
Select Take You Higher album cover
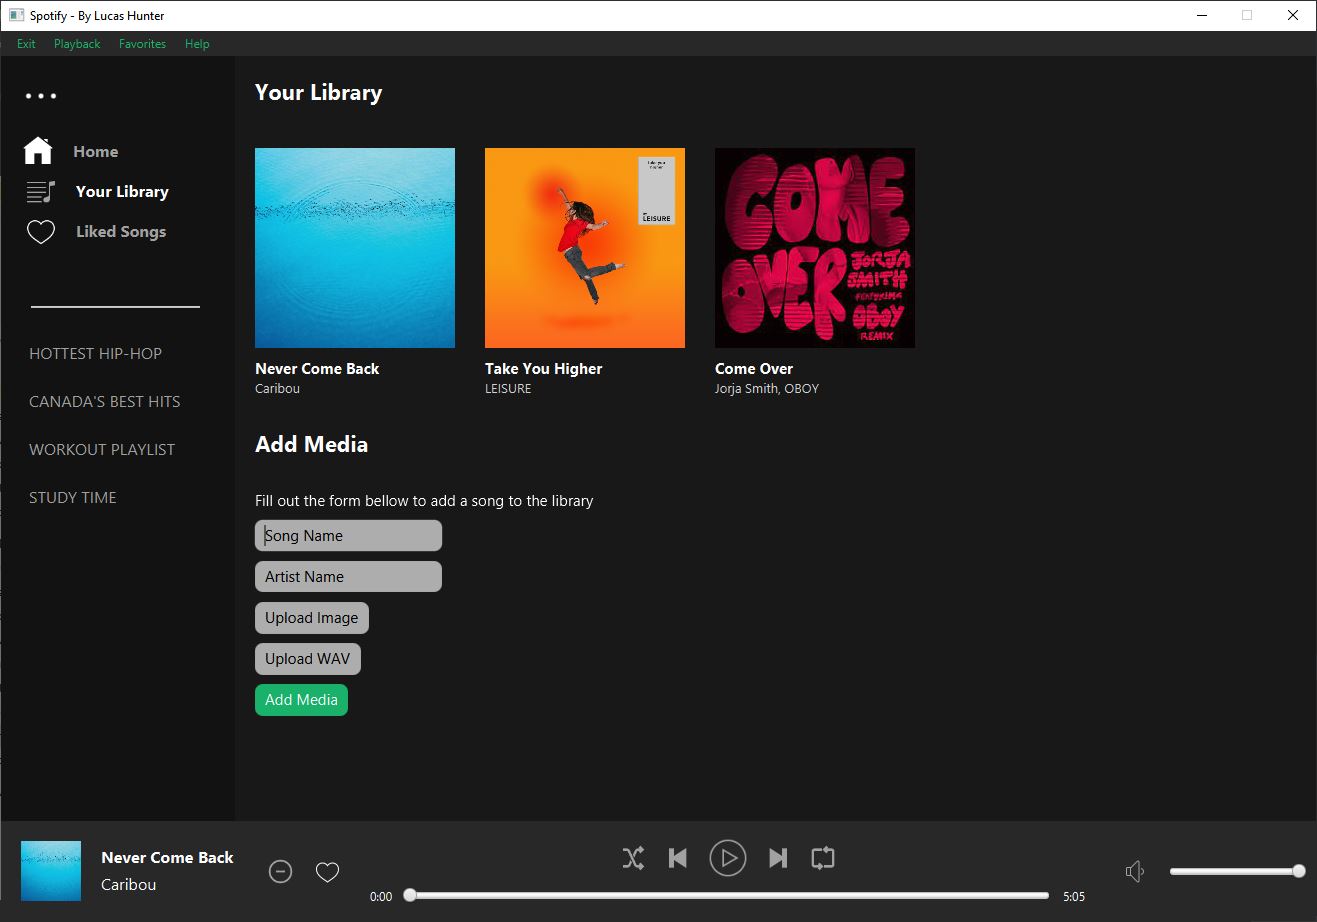585,248
